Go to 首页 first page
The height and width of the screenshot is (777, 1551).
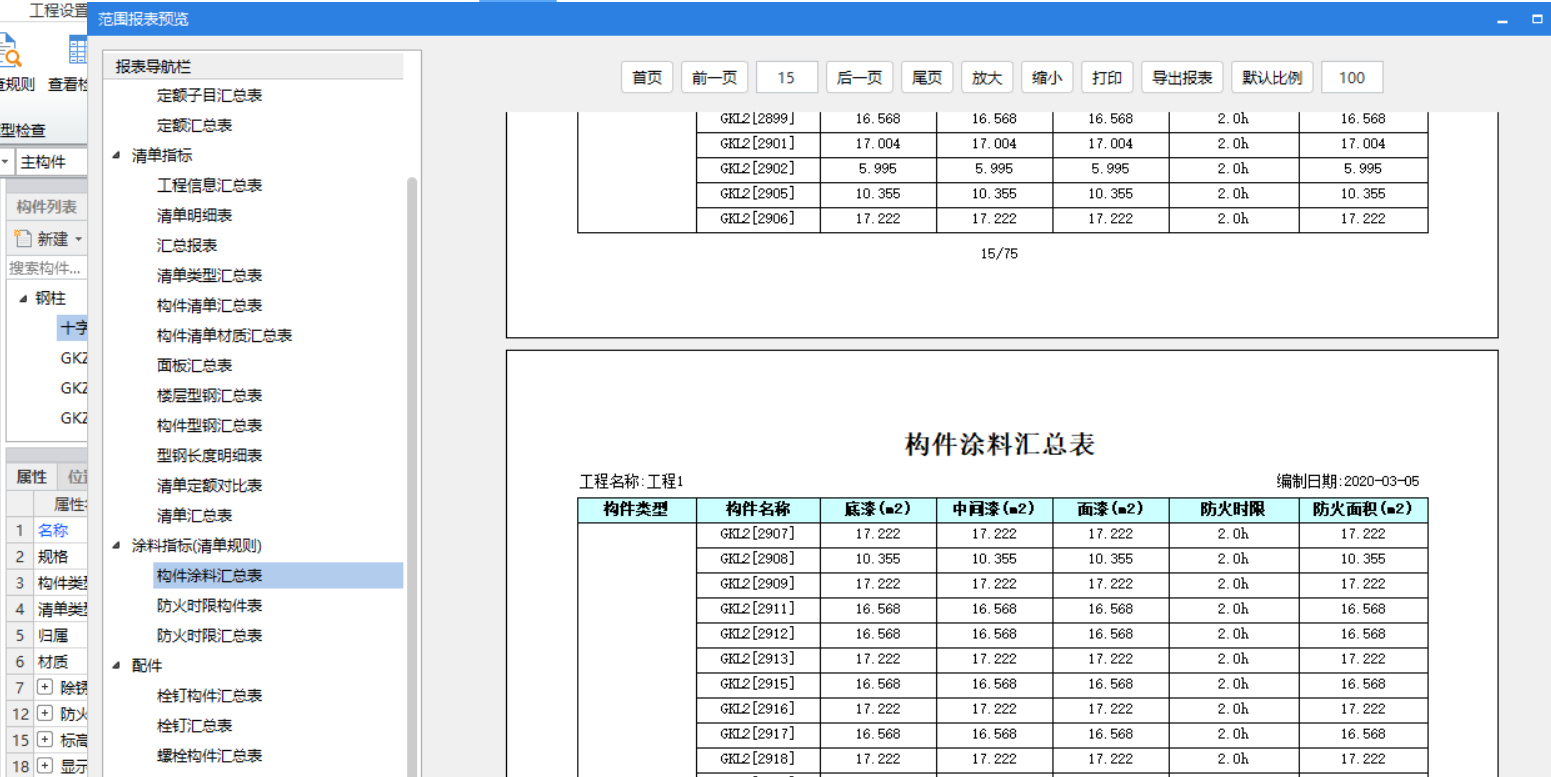[x=647, y=78]
